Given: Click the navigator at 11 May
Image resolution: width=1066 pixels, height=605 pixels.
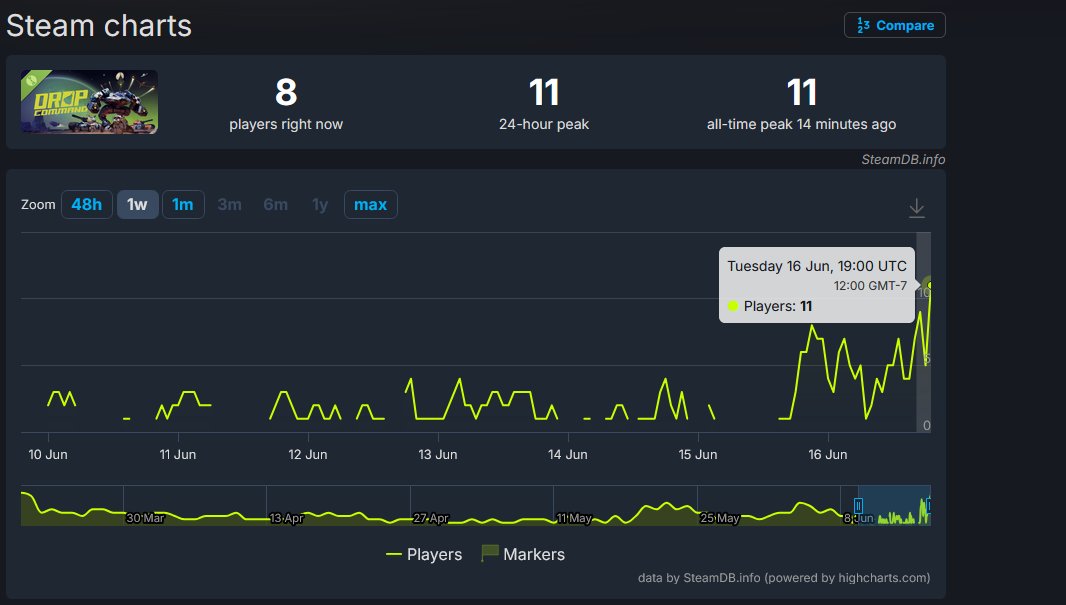Looking at the screenshot, I should pyautogui.click(x=574, y=518).
